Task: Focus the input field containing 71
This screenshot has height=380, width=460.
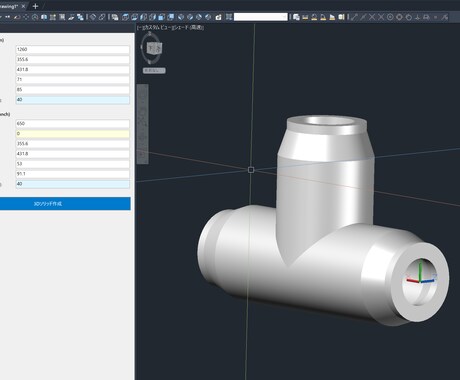Action: 73,80
